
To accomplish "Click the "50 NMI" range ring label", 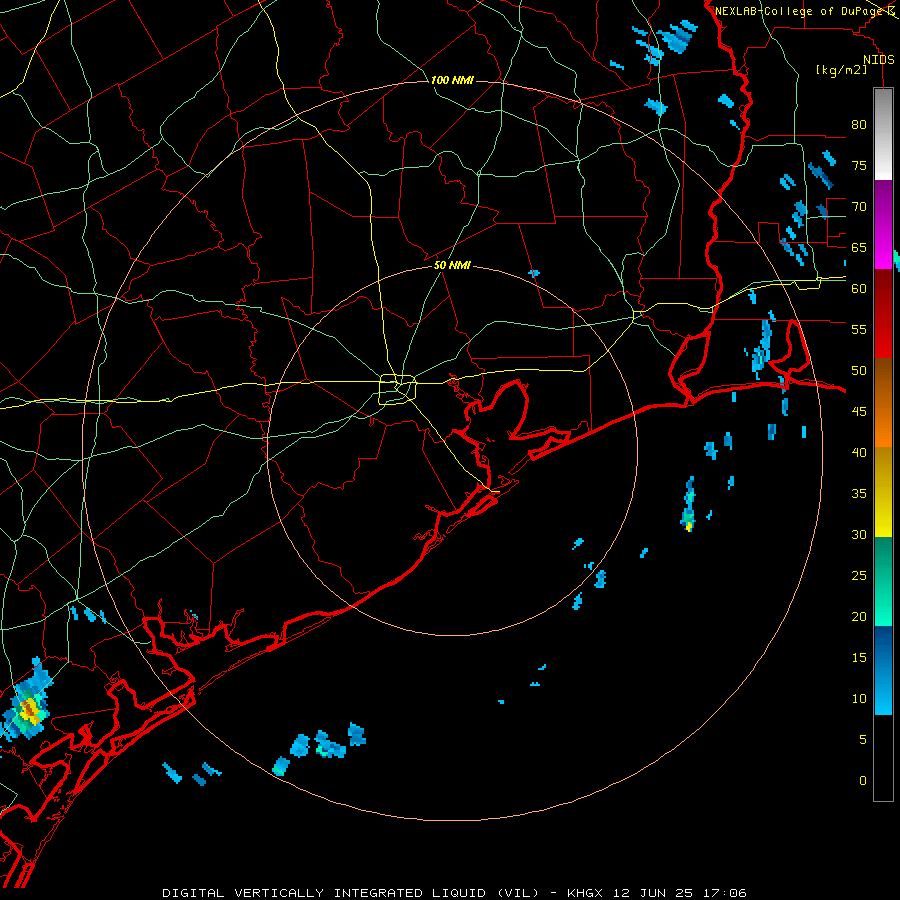I will [452, 265].
